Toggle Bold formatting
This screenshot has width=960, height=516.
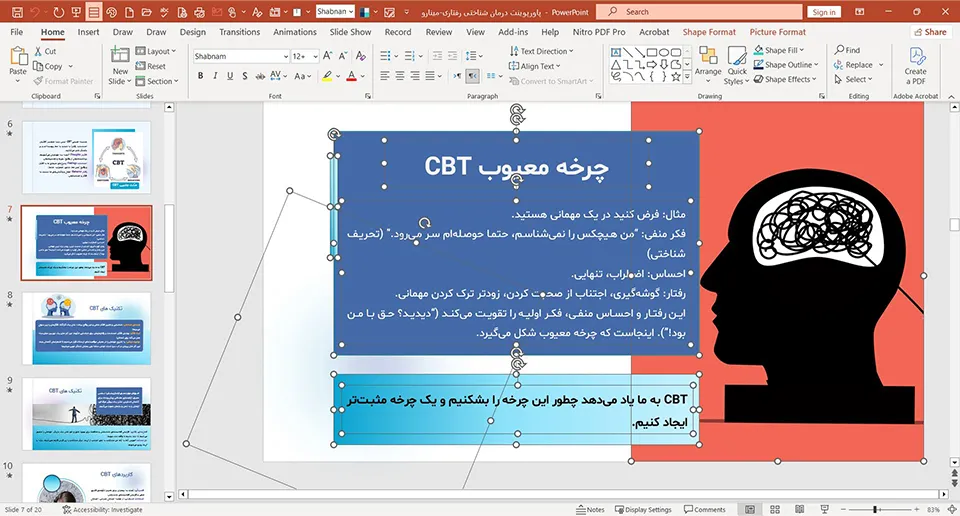(200, 76)
